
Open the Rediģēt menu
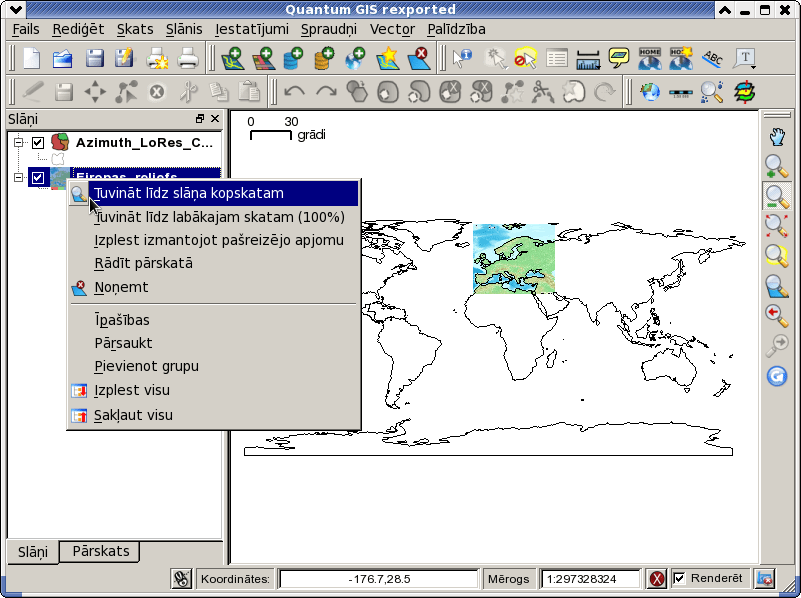[x=78, y=30]
